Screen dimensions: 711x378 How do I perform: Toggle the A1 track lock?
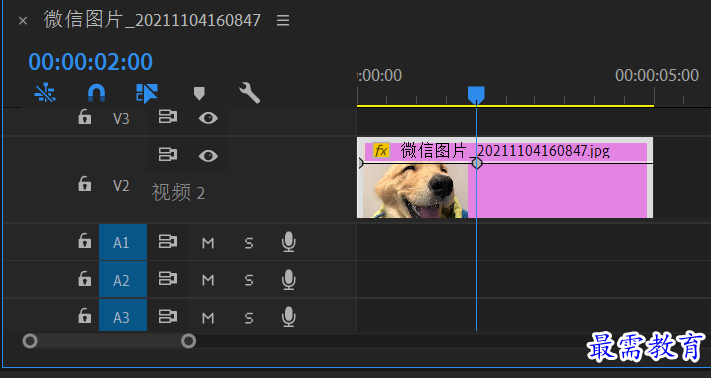pyautogui.click(x=85, y=241)
